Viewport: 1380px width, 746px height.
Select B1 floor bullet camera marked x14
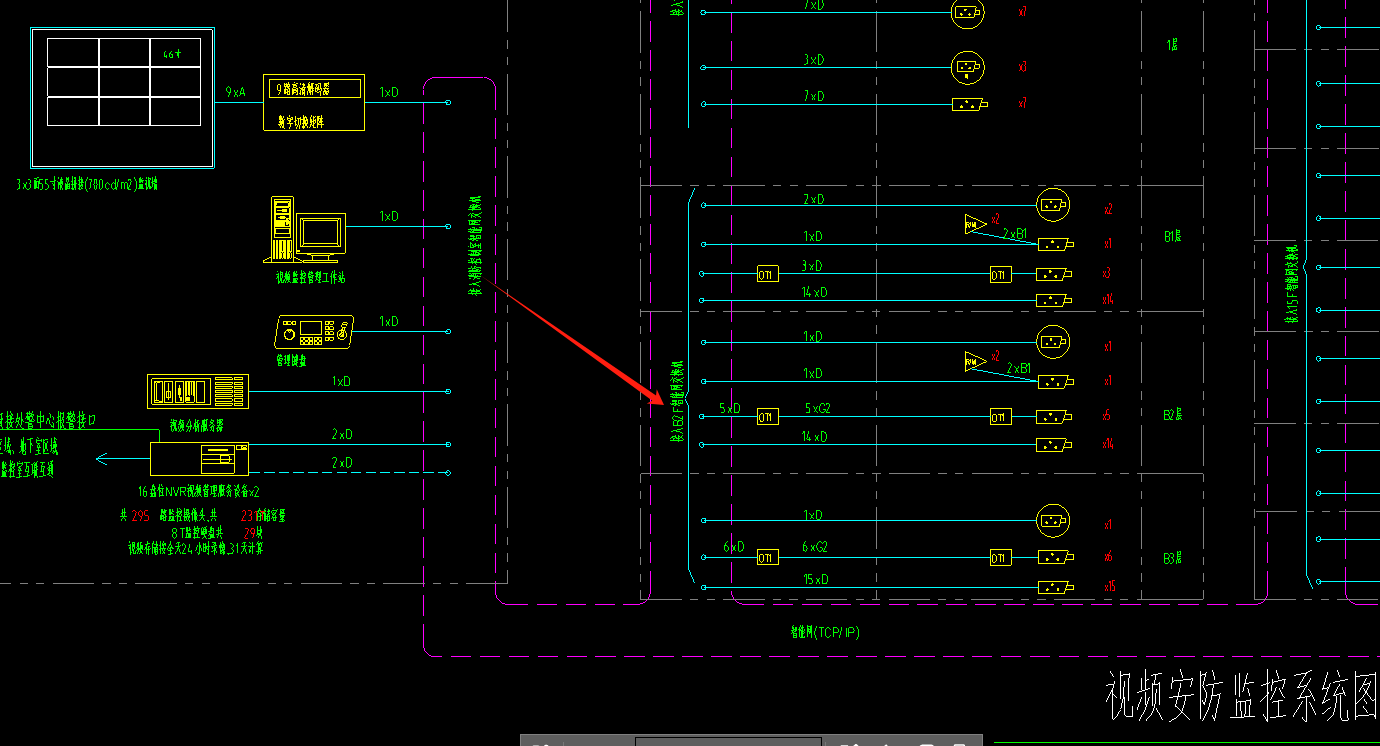[1055, 300]
